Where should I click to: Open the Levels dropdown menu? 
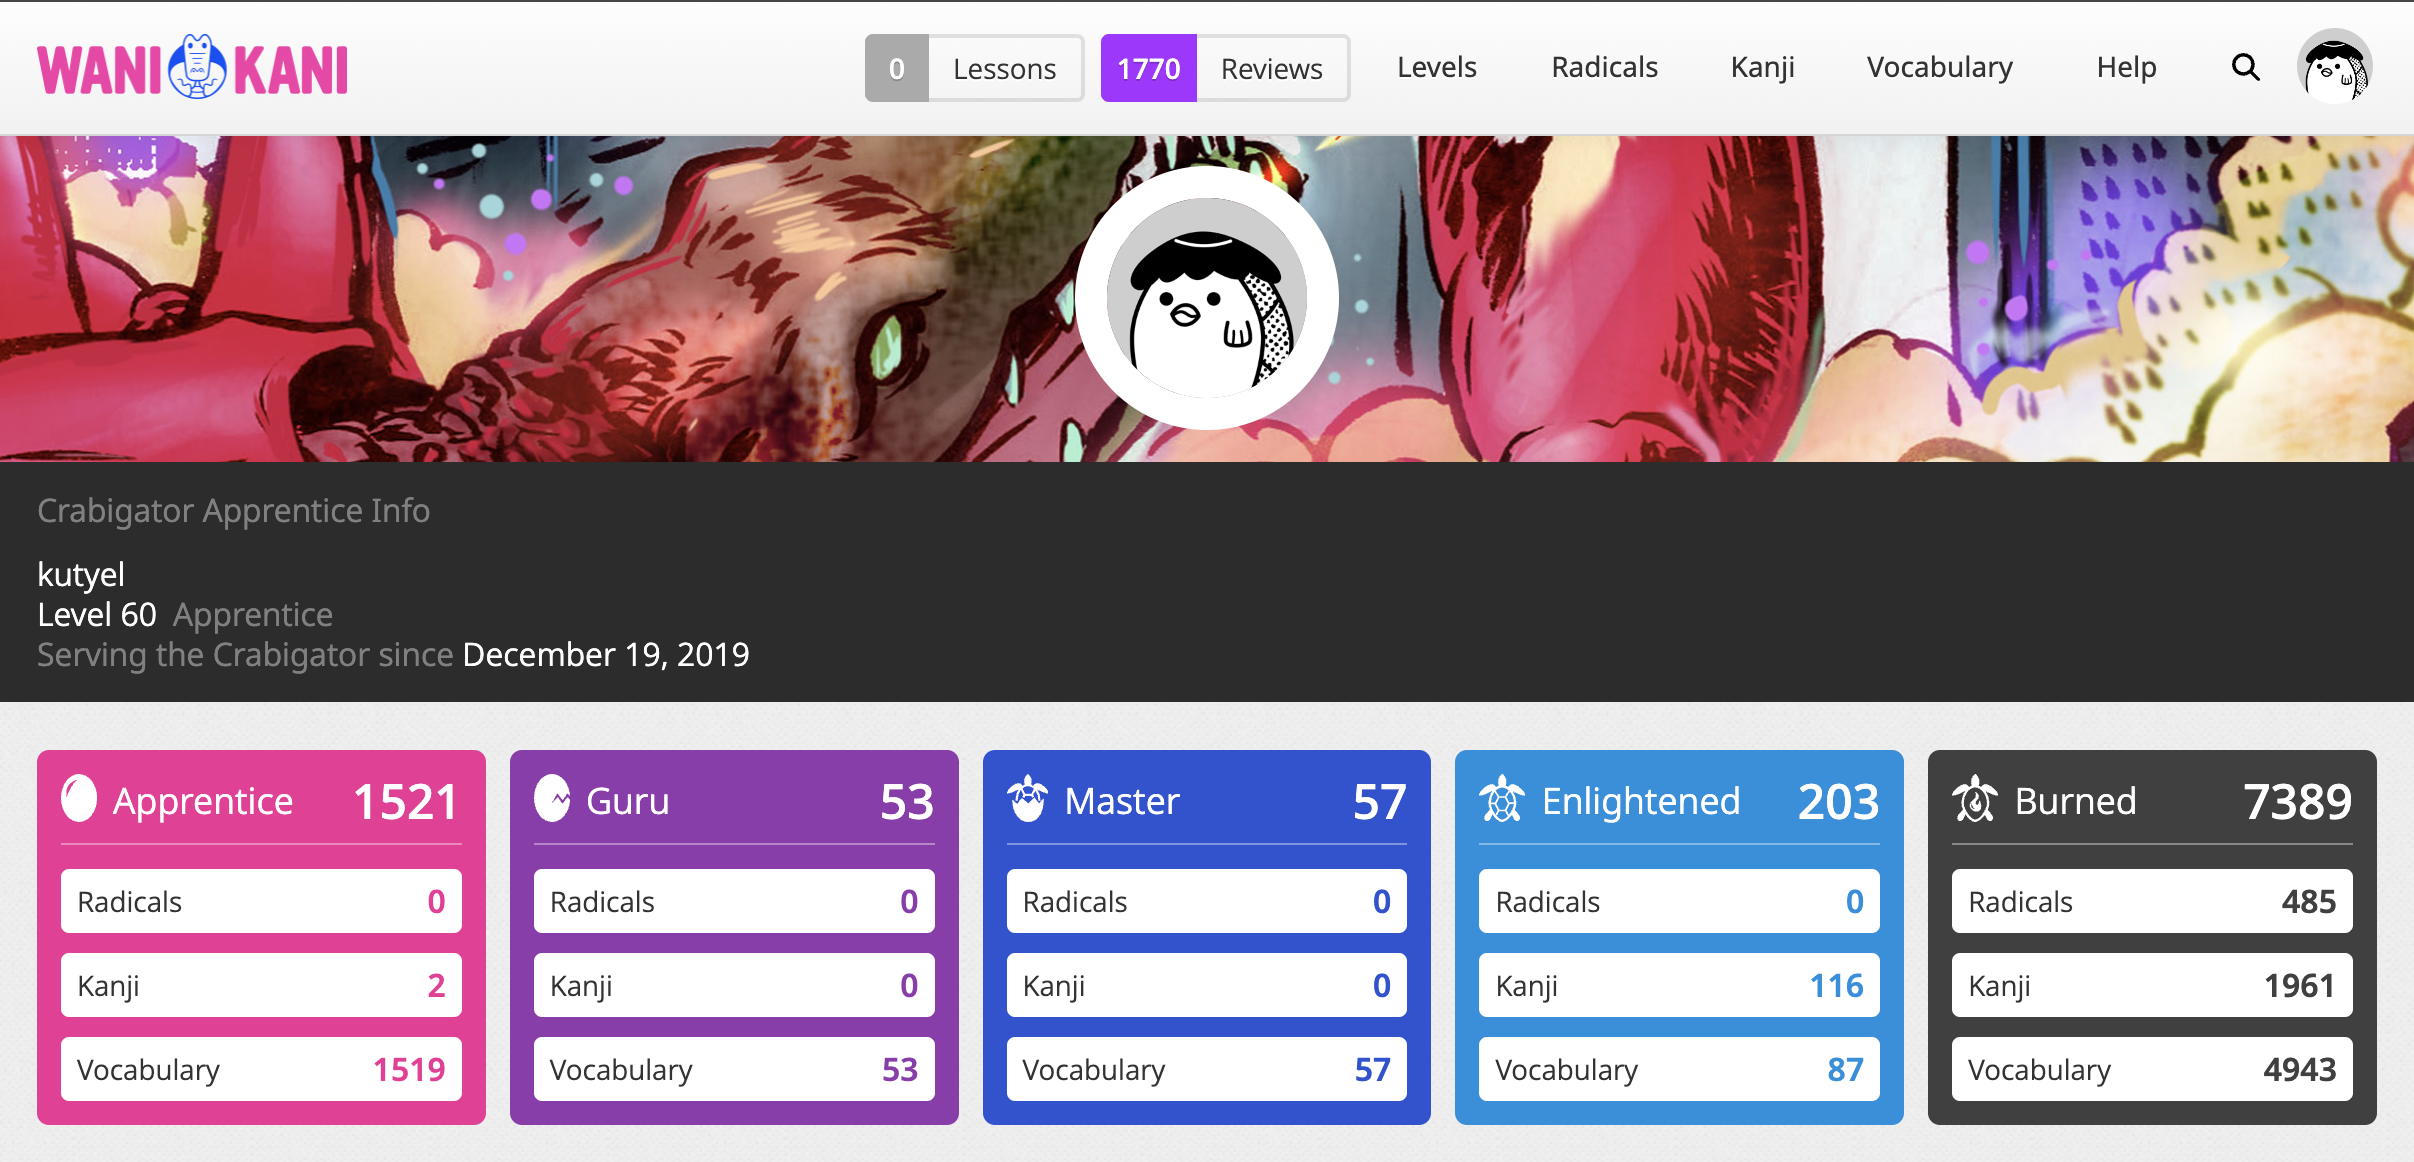coord(1436,67)
